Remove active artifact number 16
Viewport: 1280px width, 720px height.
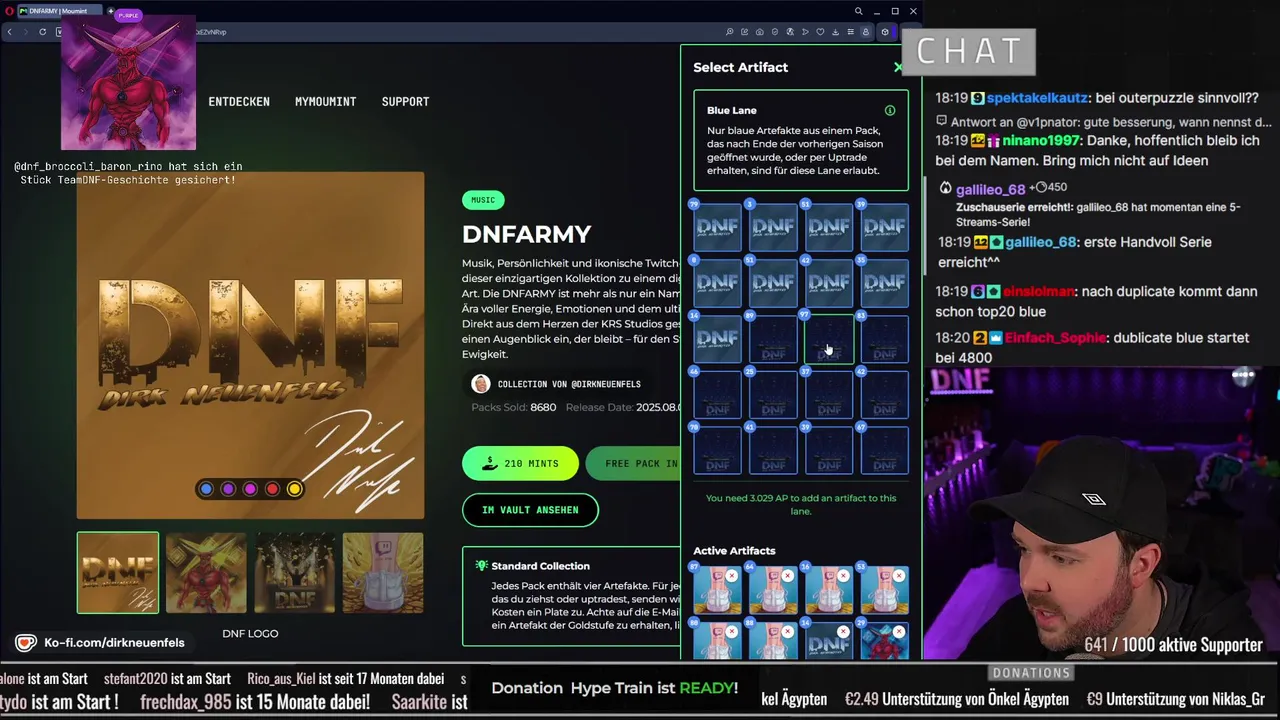(x=843, y=576)
